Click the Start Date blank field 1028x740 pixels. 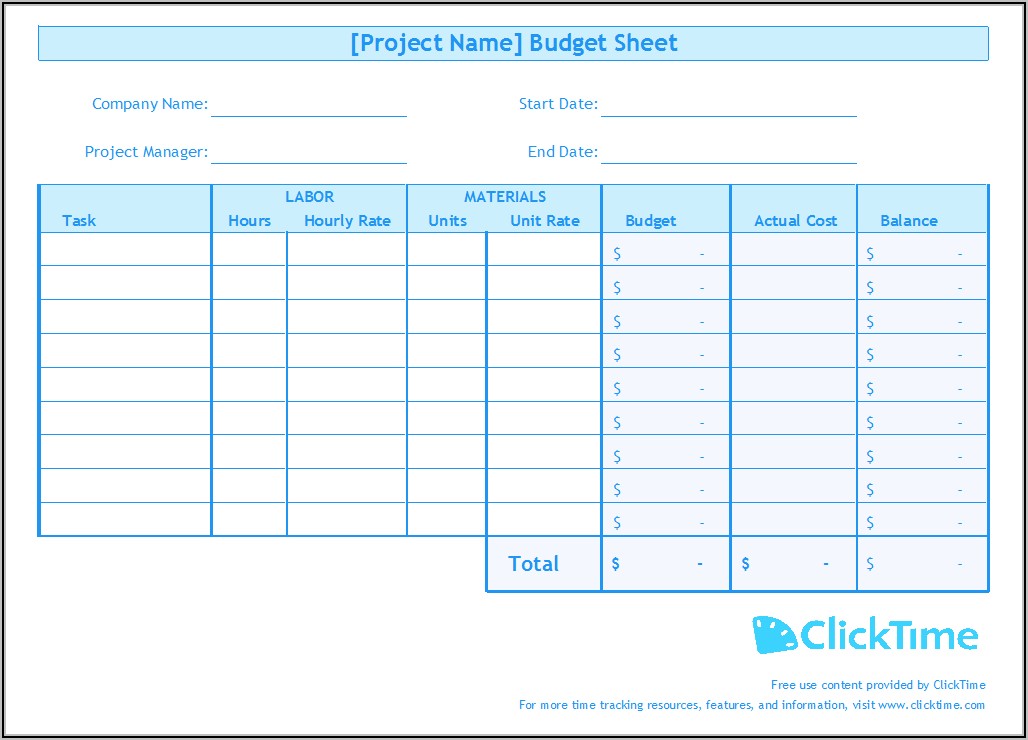click(x=728, y=105)
